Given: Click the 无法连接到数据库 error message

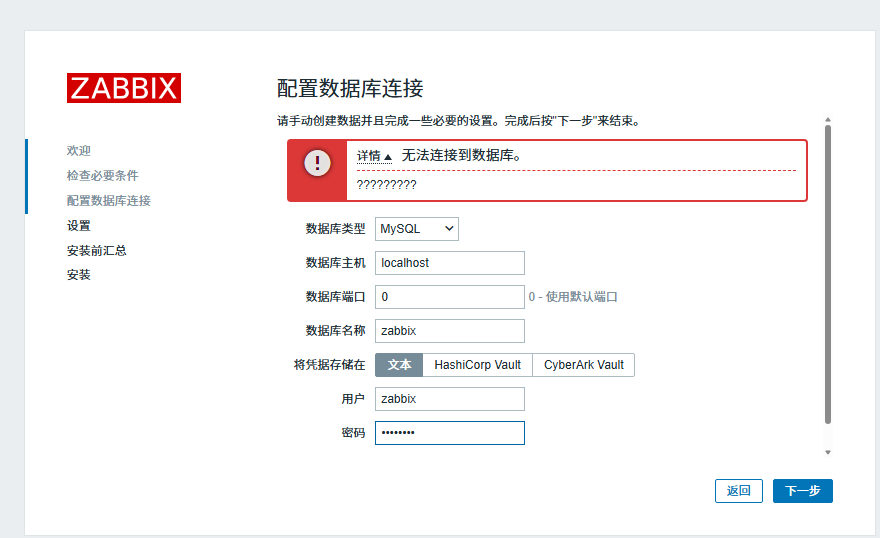Looking at the screenshot, I should pos(461,155).
